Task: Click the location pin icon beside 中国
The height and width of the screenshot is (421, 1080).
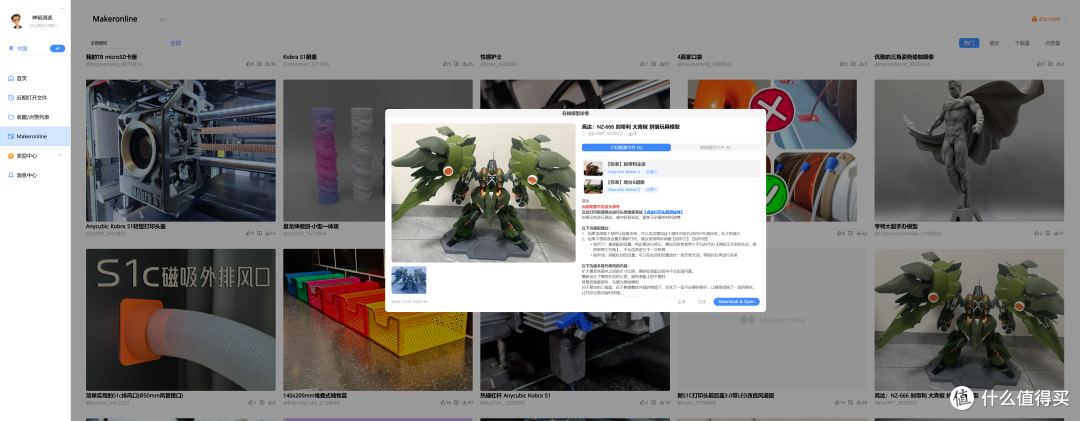Action: 10,48
